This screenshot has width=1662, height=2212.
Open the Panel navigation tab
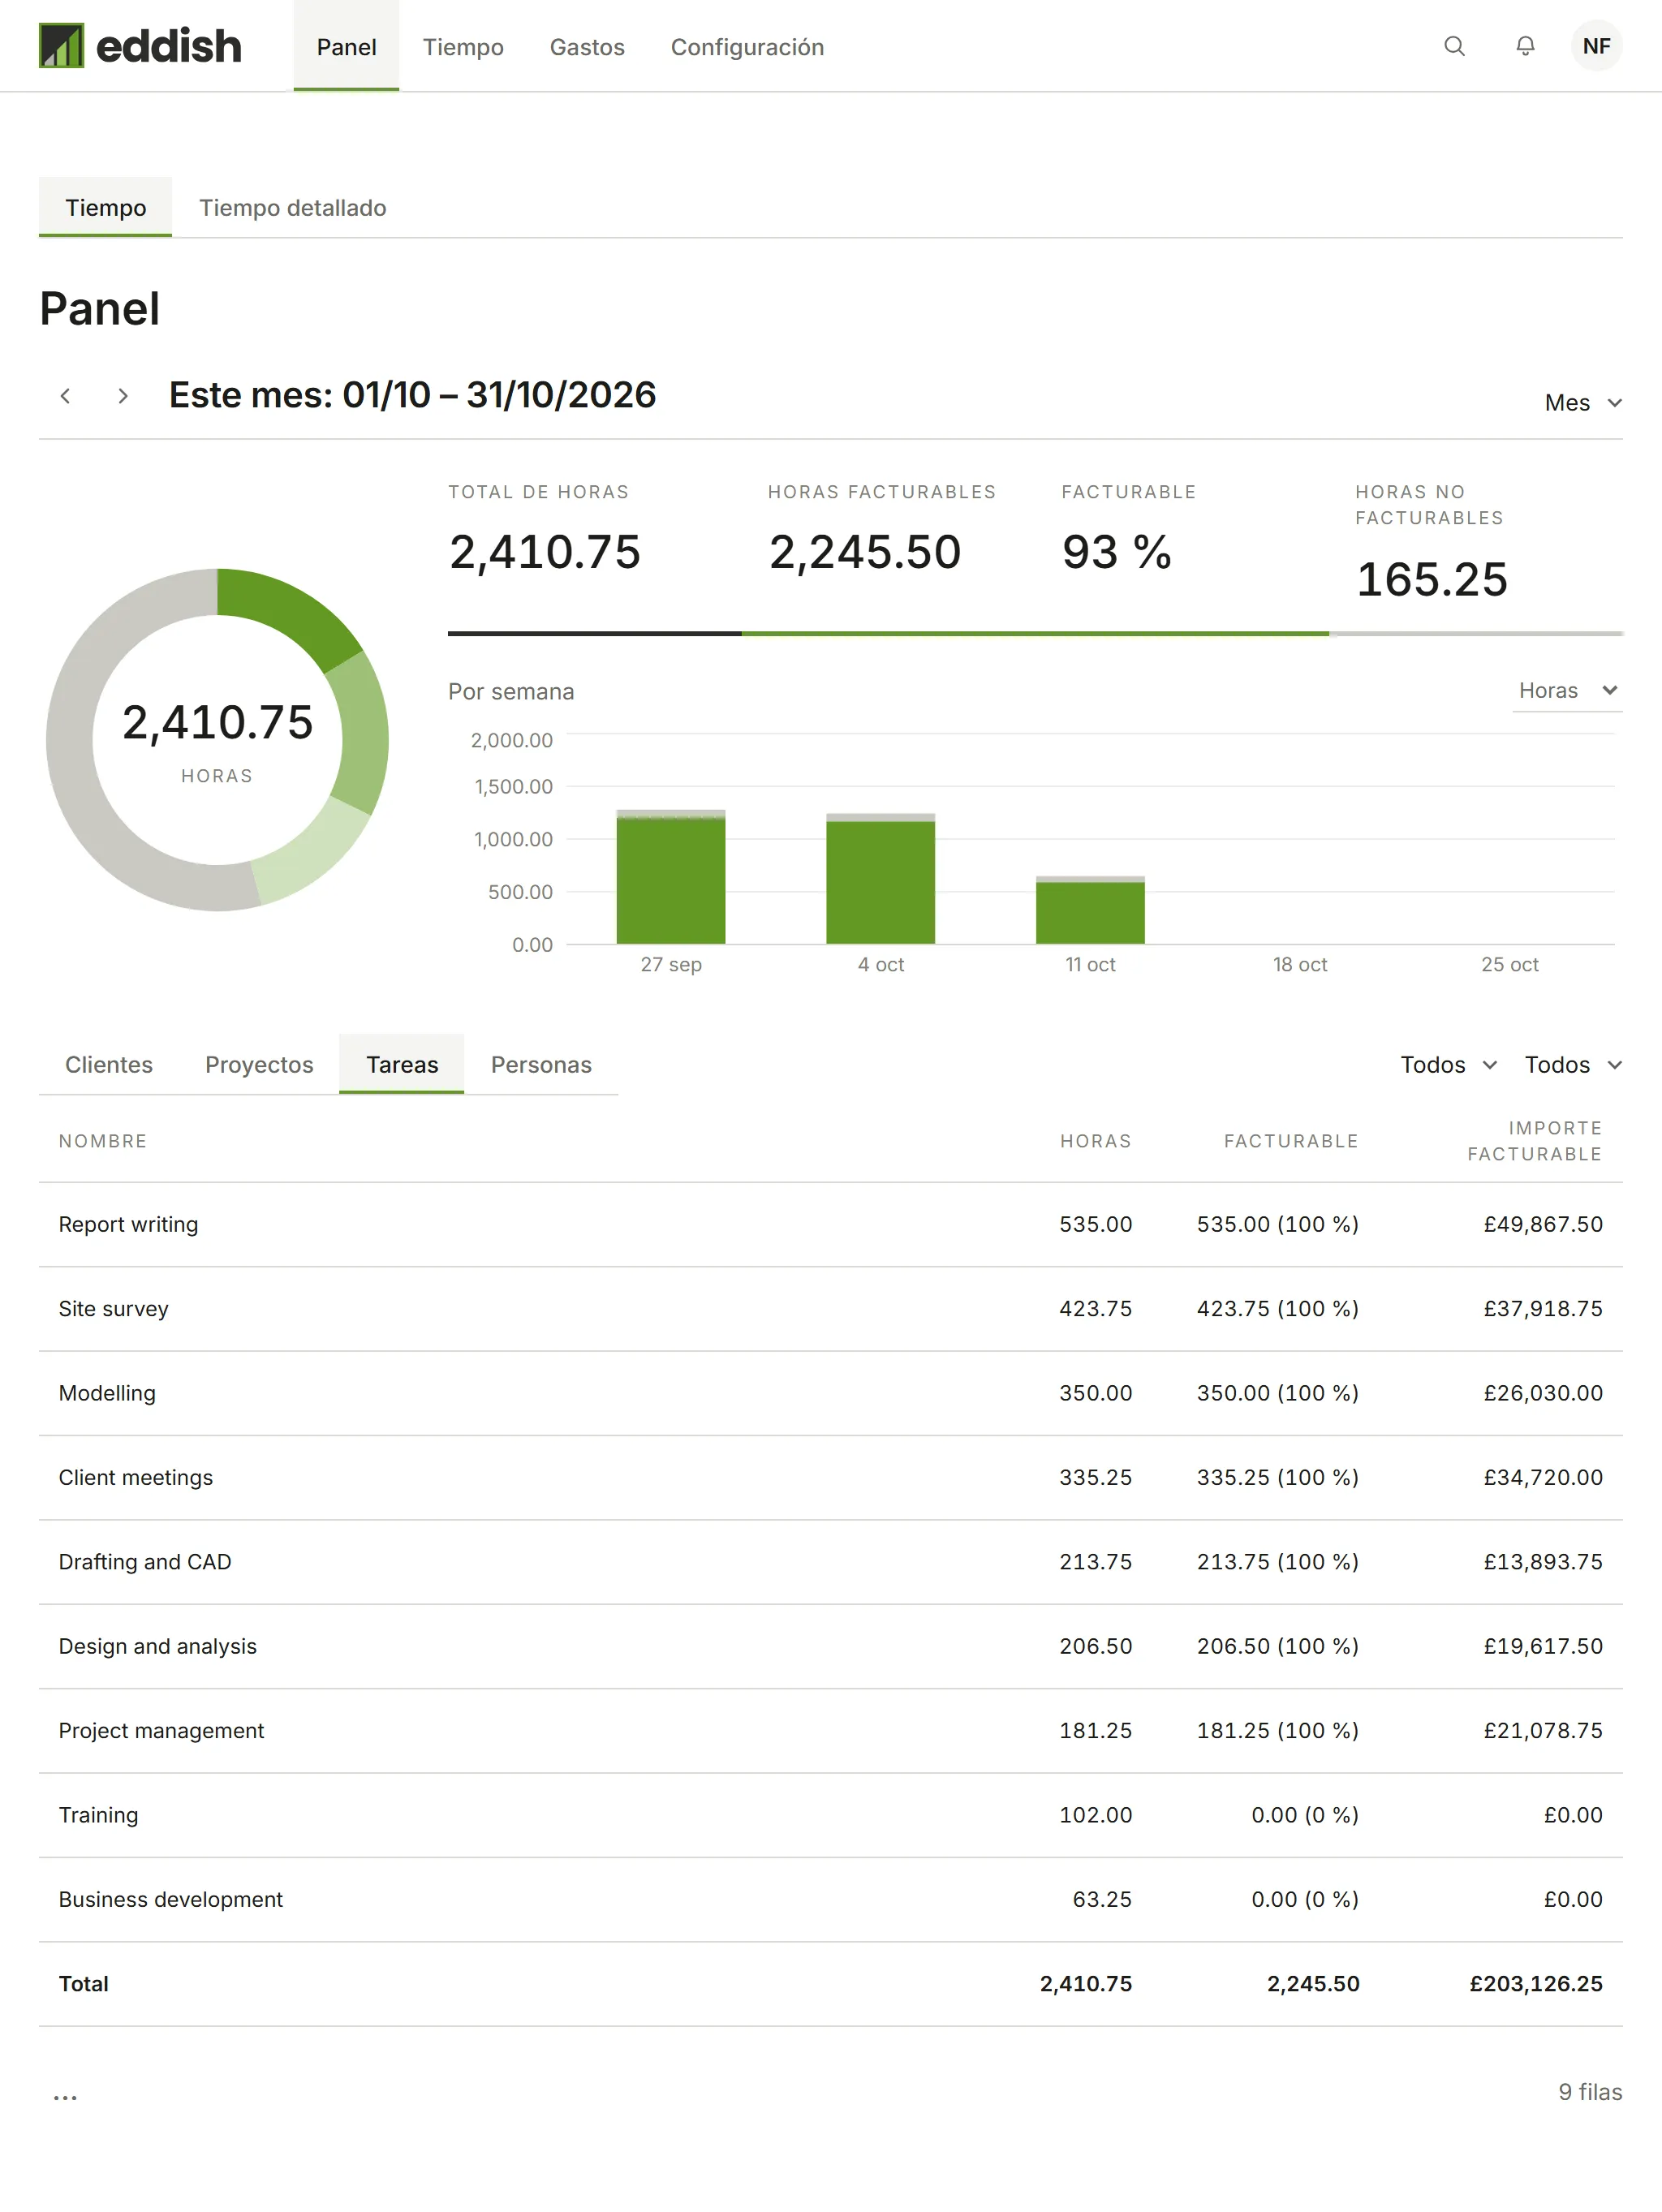pos(346,47)
